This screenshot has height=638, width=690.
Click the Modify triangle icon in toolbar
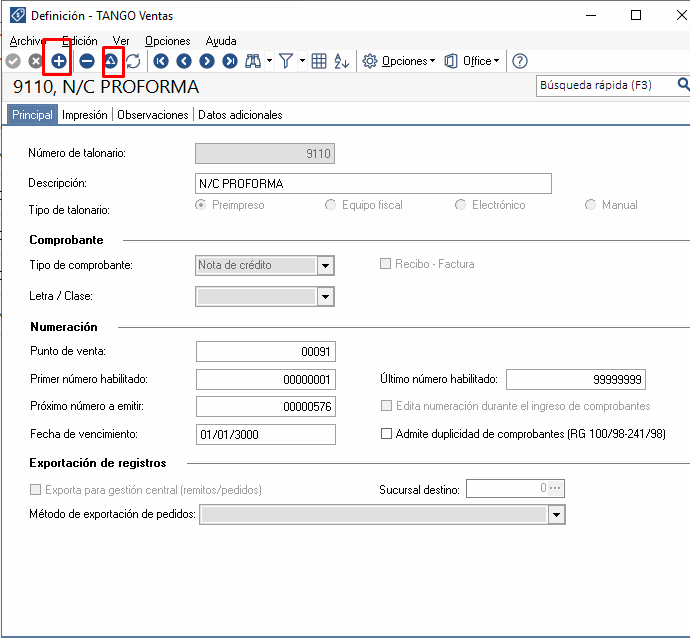(111, 61)
